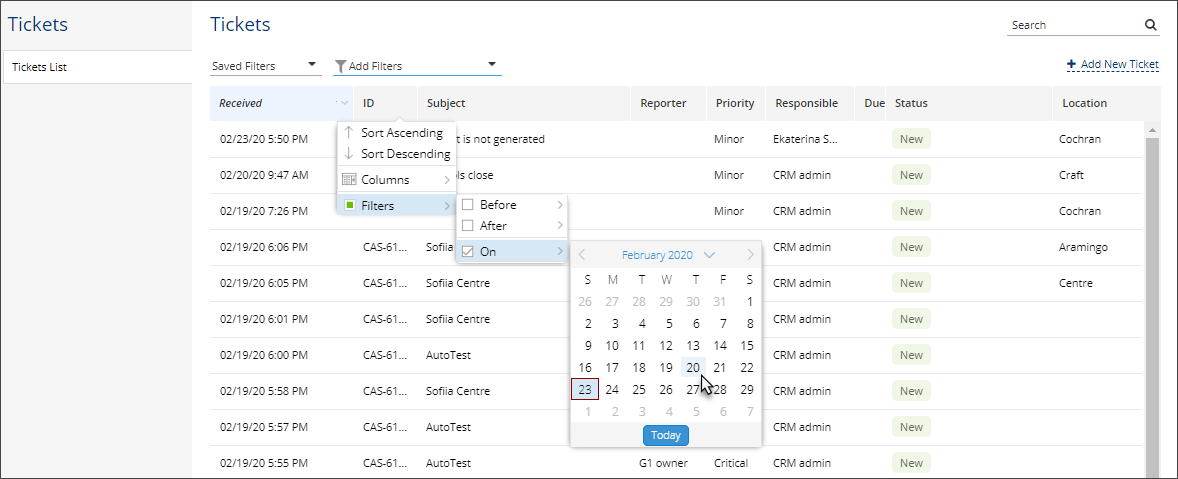Click the Columns grid icon

click(x=349, y=179)
